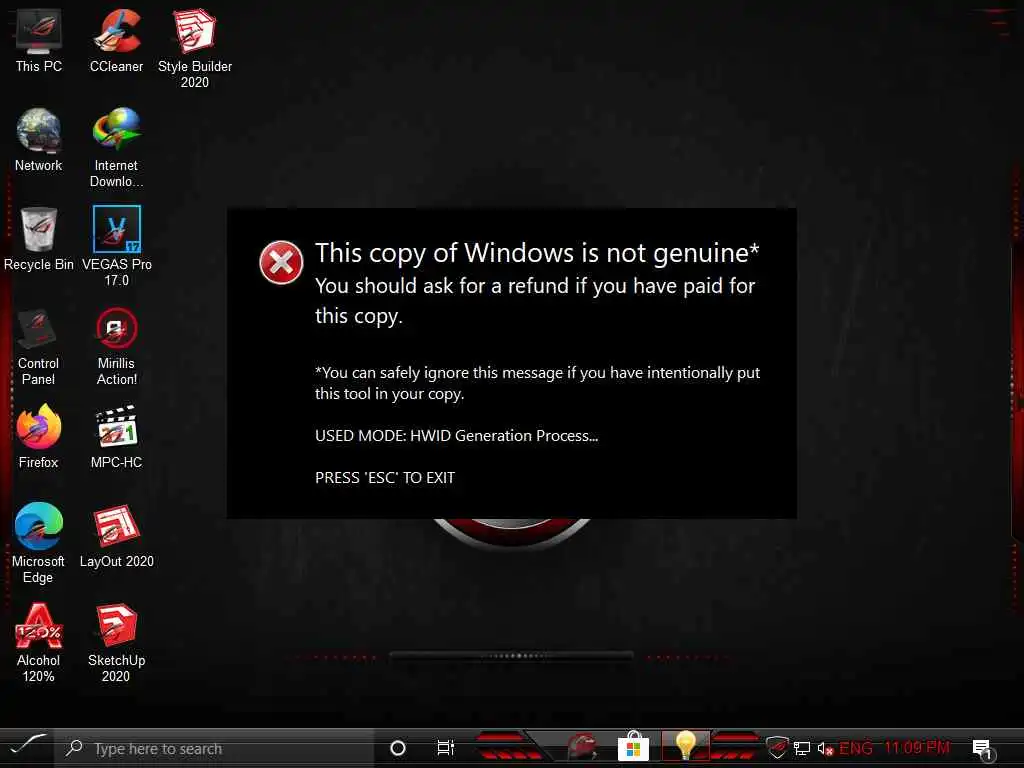Image resolution: width=1024 pixels, height=768 pixels.
Task: Open the clock showing 11:09 PM
Action: click(917, 747)
